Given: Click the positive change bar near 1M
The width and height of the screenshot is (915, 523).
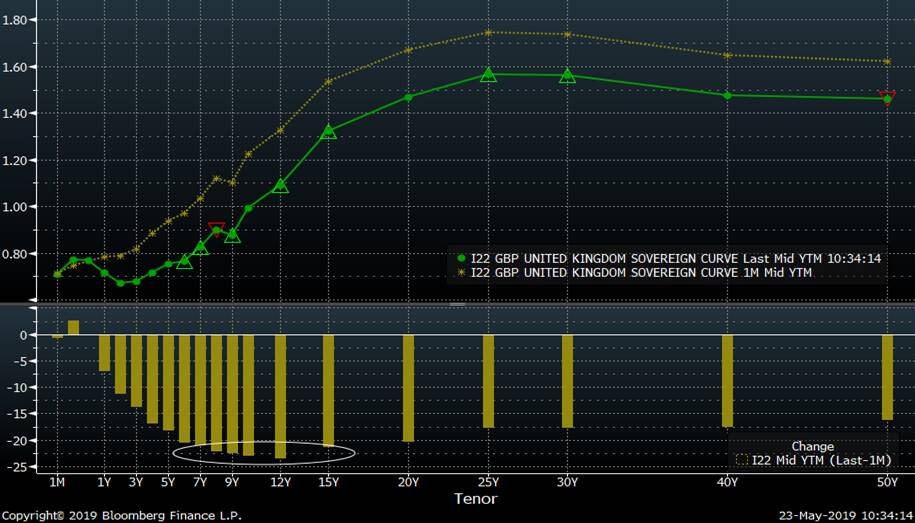Looking at the screenshot, I should 74,328.
